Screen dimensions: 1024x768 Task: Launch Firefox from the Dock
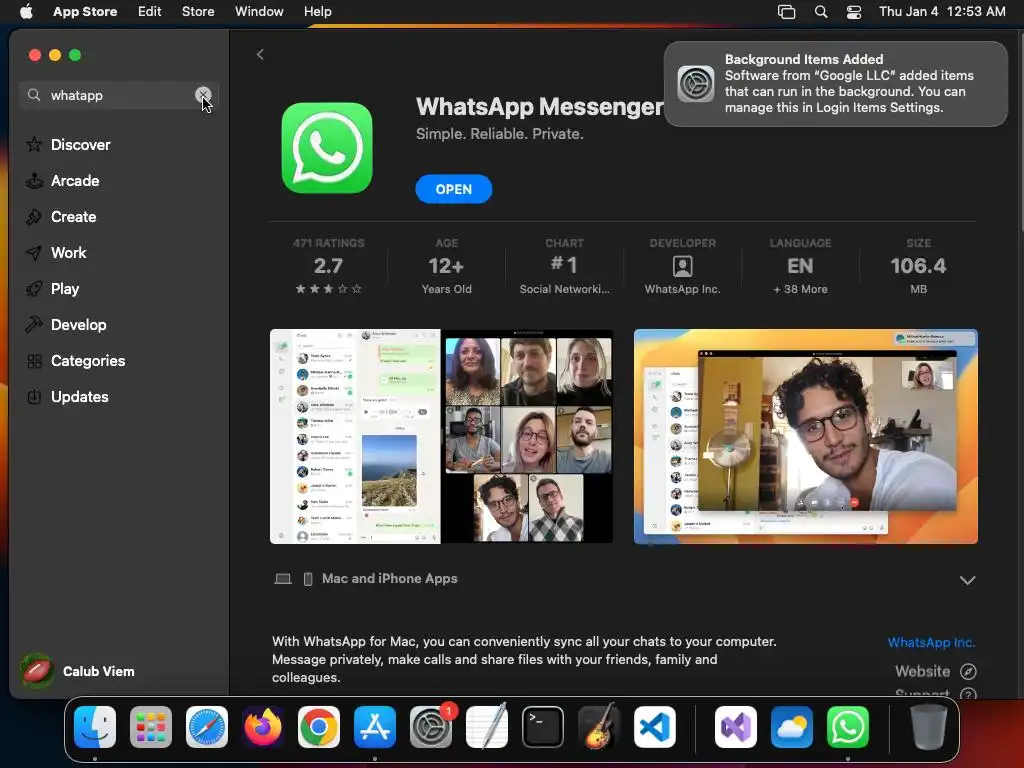[x=263, y=727]
